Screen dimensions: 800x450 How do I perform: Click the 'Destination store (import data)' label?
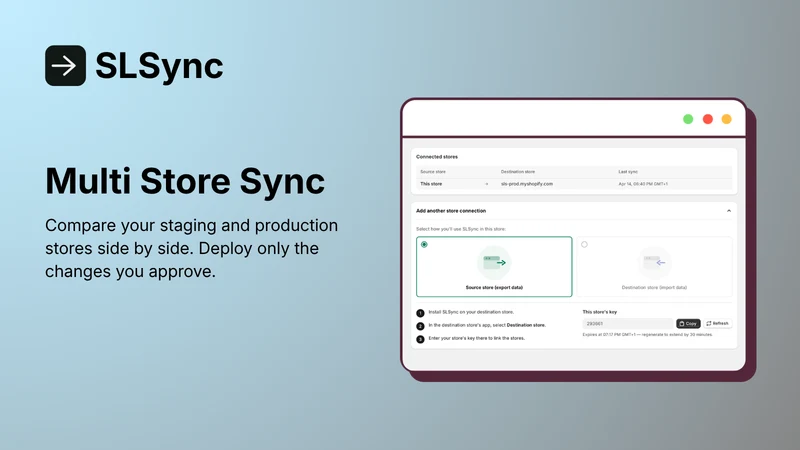[654, 287]
